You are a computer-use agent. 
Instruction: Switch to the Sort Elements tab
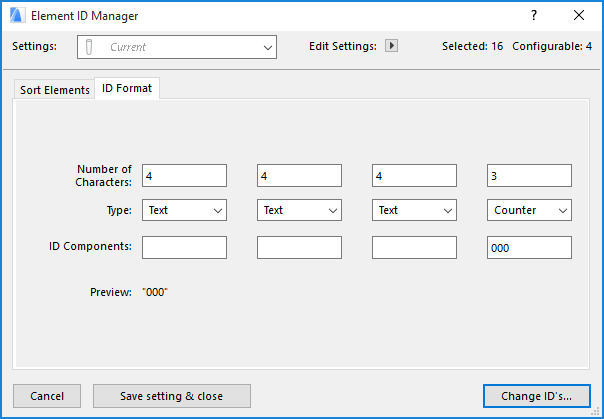point(55,90)
